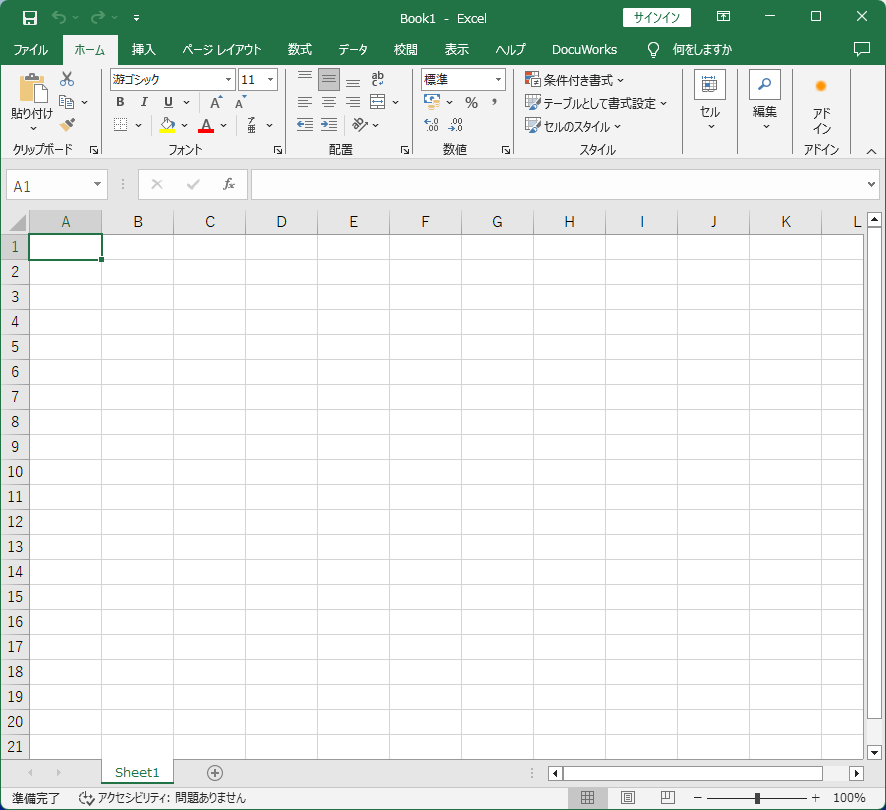Switch to ページ レイアウト tab

[222, 50]
